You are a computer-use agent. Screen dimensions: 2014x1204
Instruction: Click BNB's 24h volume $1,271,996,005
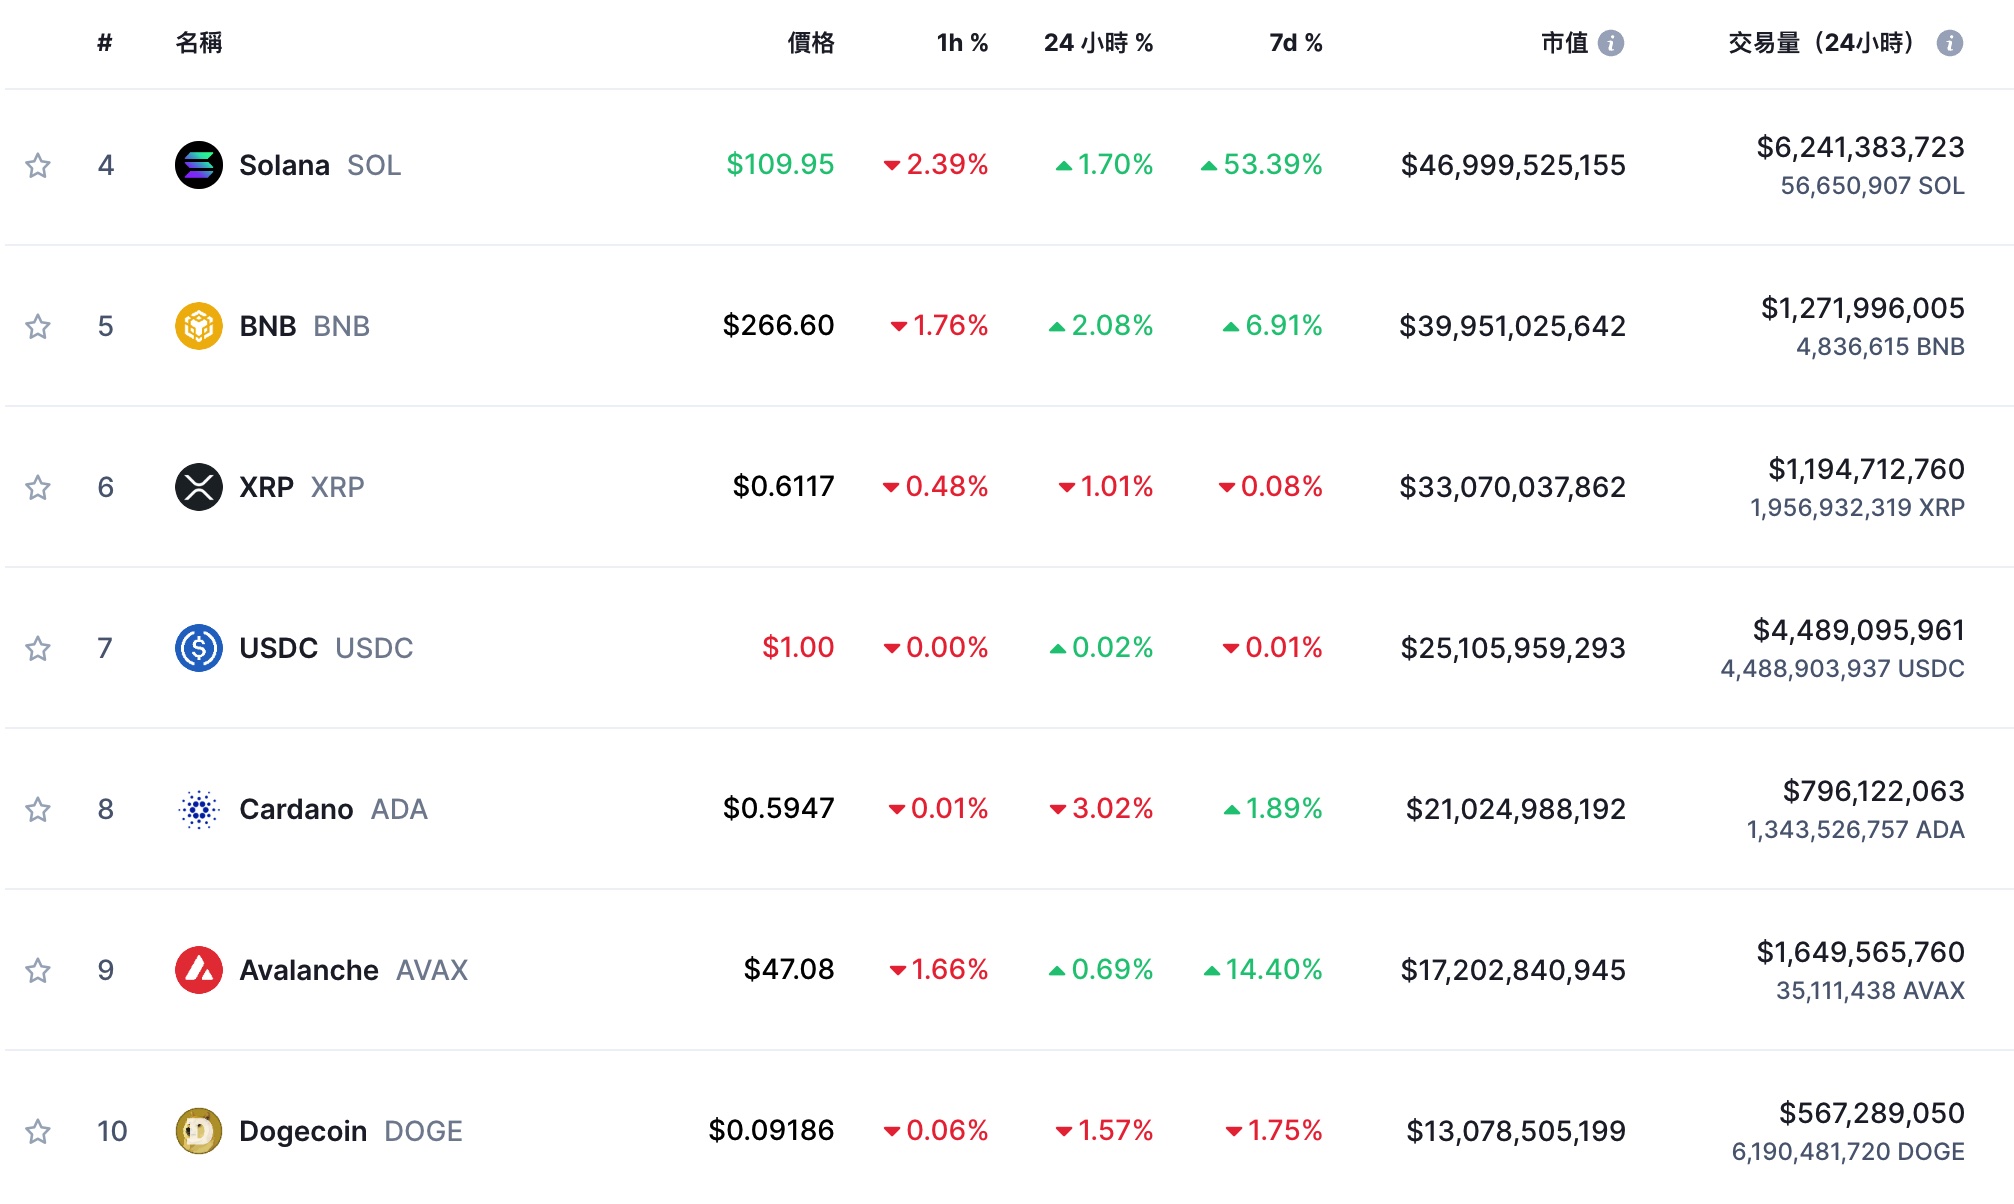click(1863, 308)
